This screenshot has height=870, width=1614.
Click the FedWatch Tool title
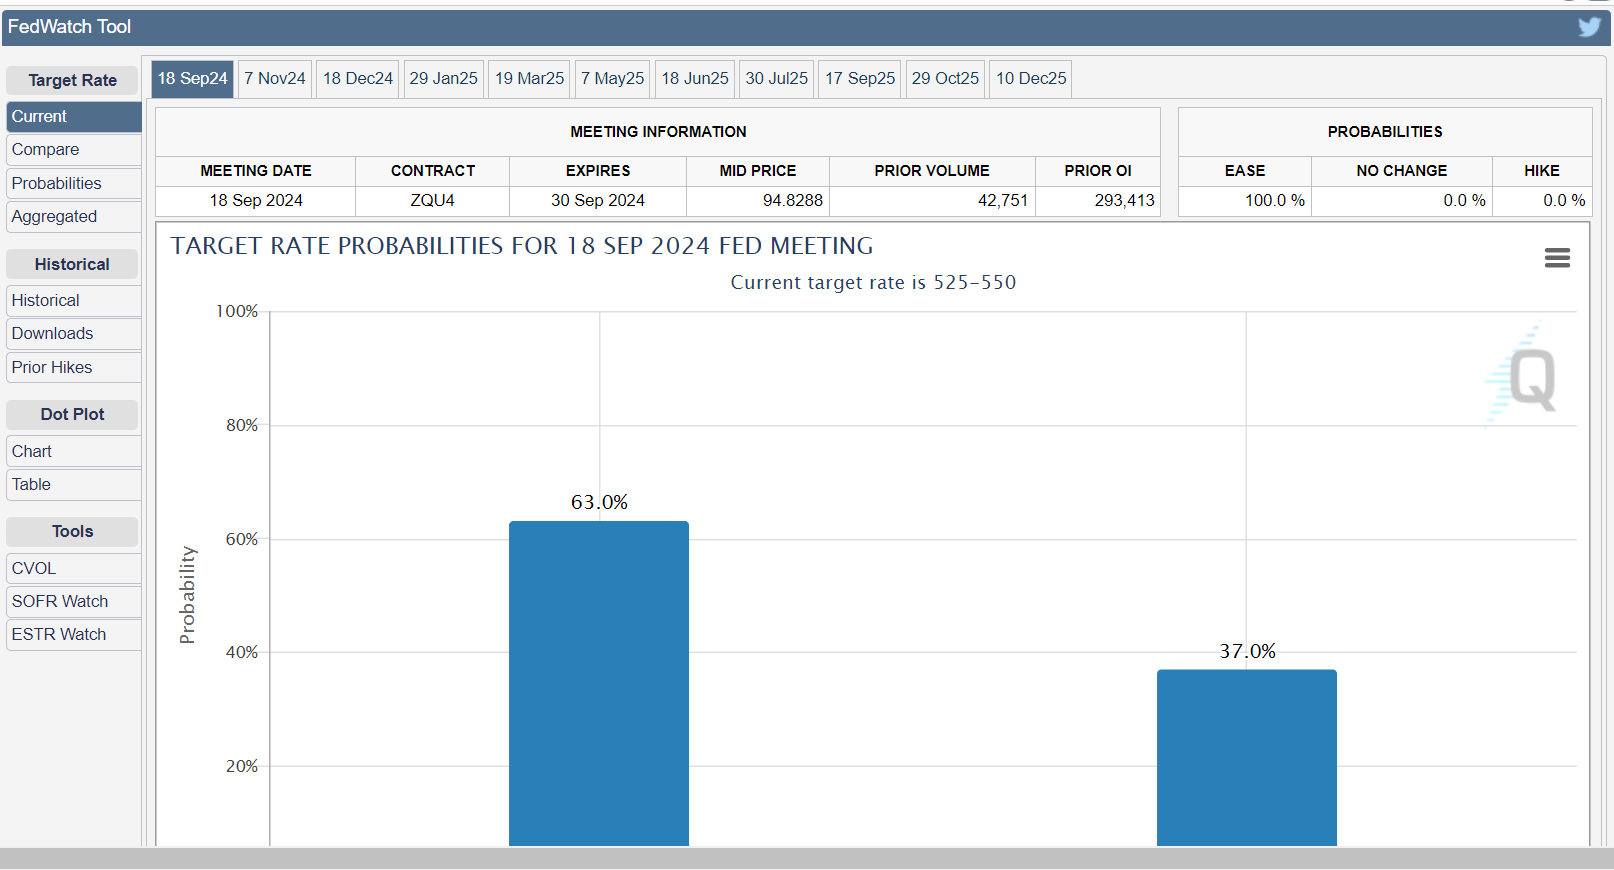click(x=70, y=27)
